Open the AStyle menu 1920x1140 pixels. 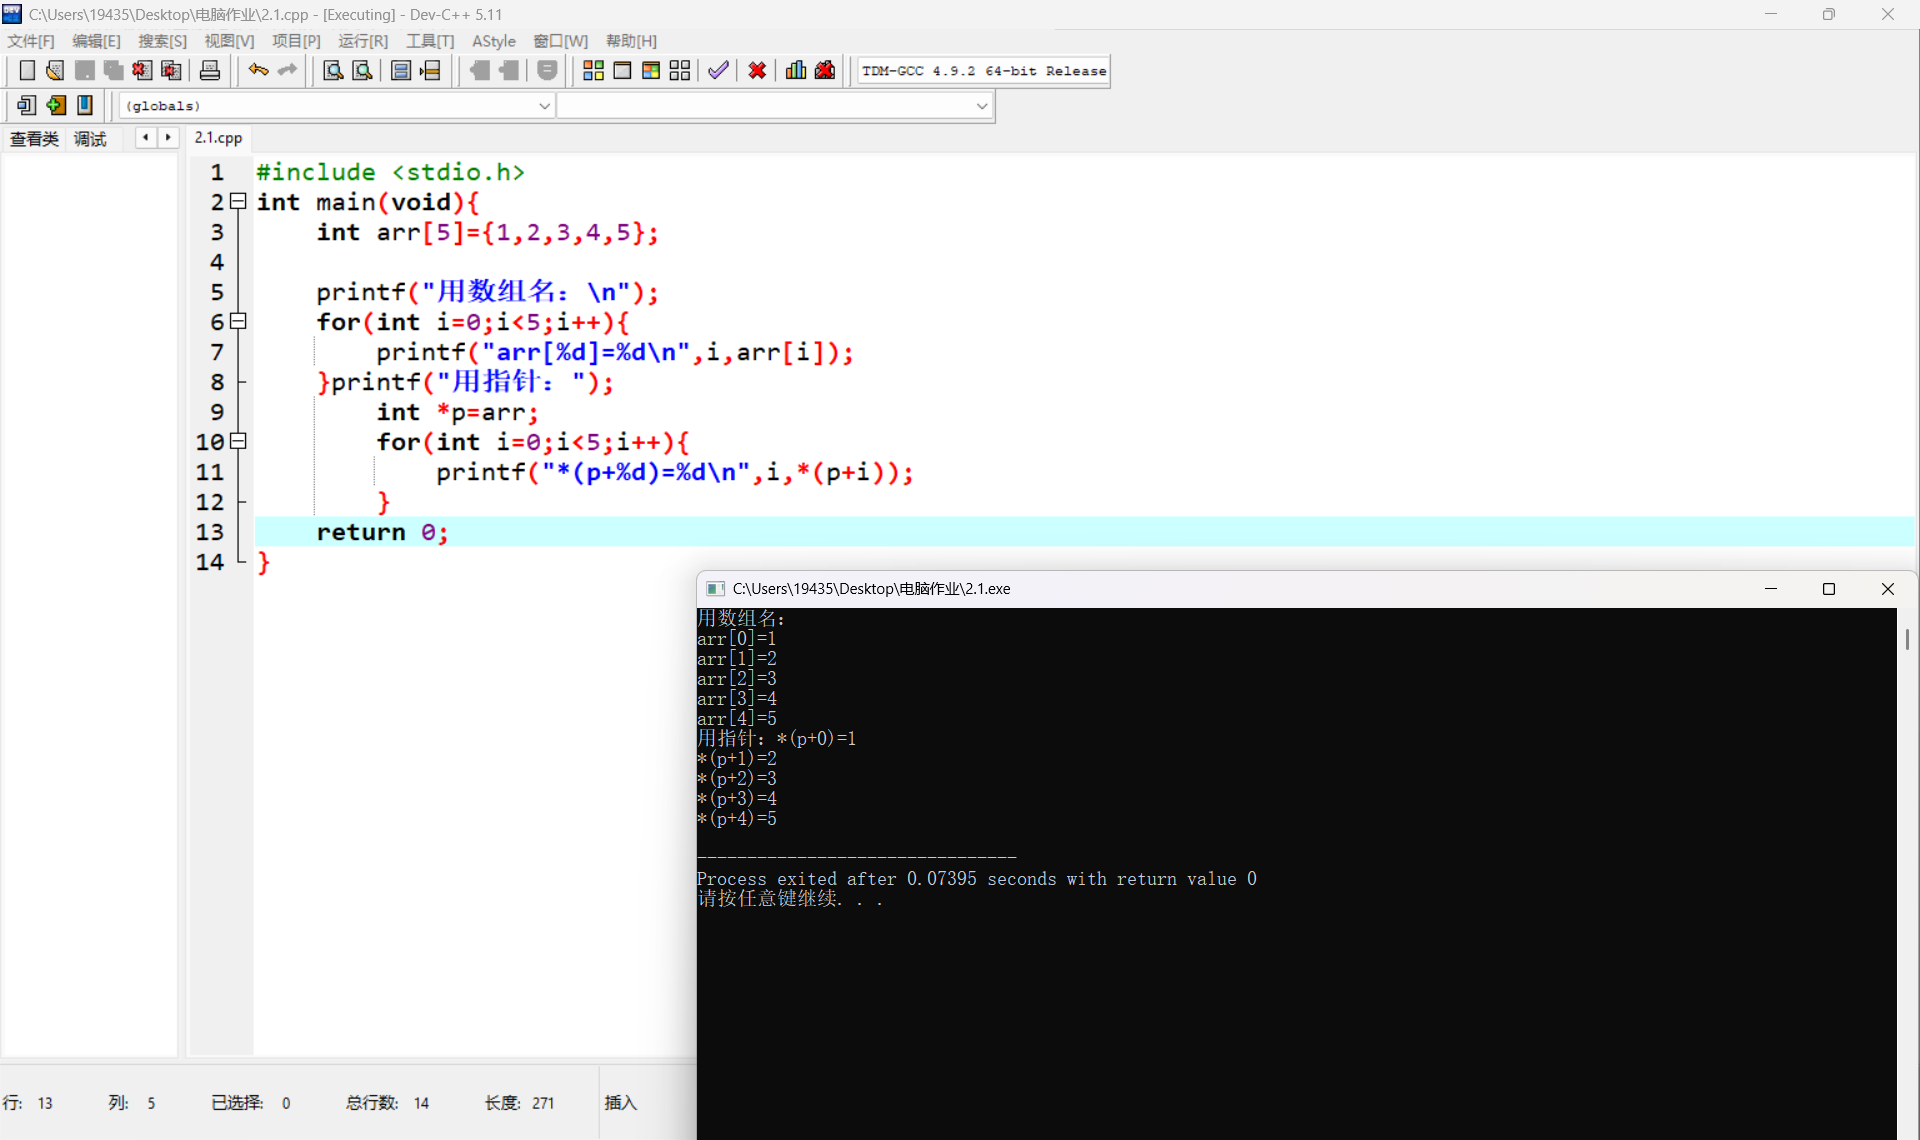point(493,41)
